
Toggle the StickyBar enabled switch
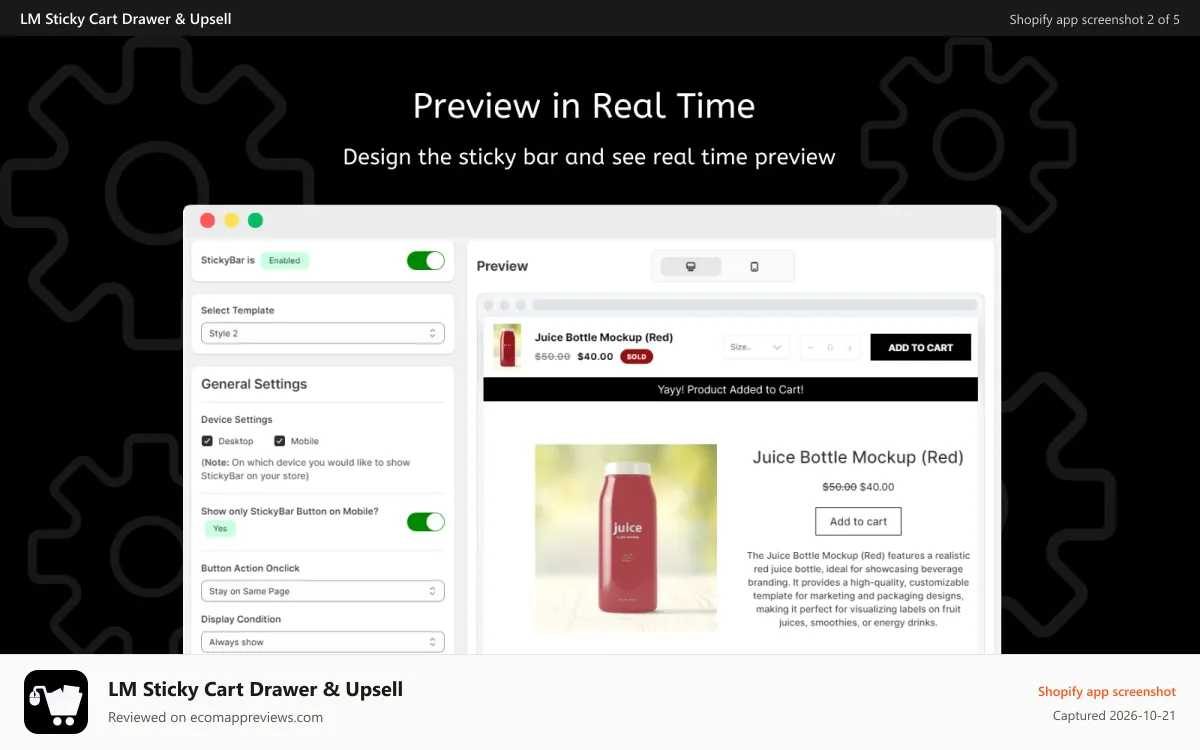coord(426,260)
